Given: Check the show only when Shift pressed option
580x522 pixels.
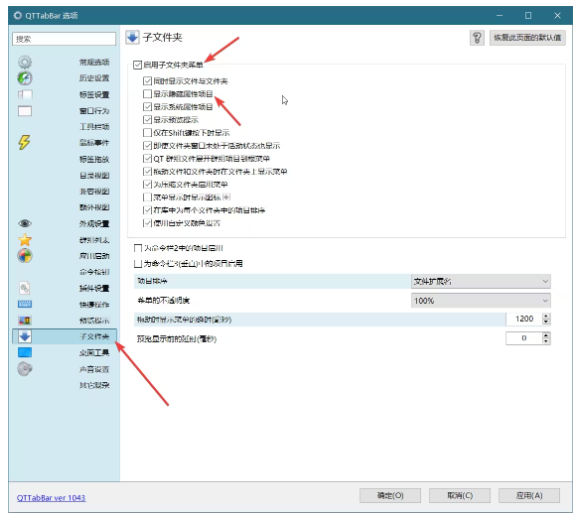Looking at the screenshot, I should tap(147, 132).
